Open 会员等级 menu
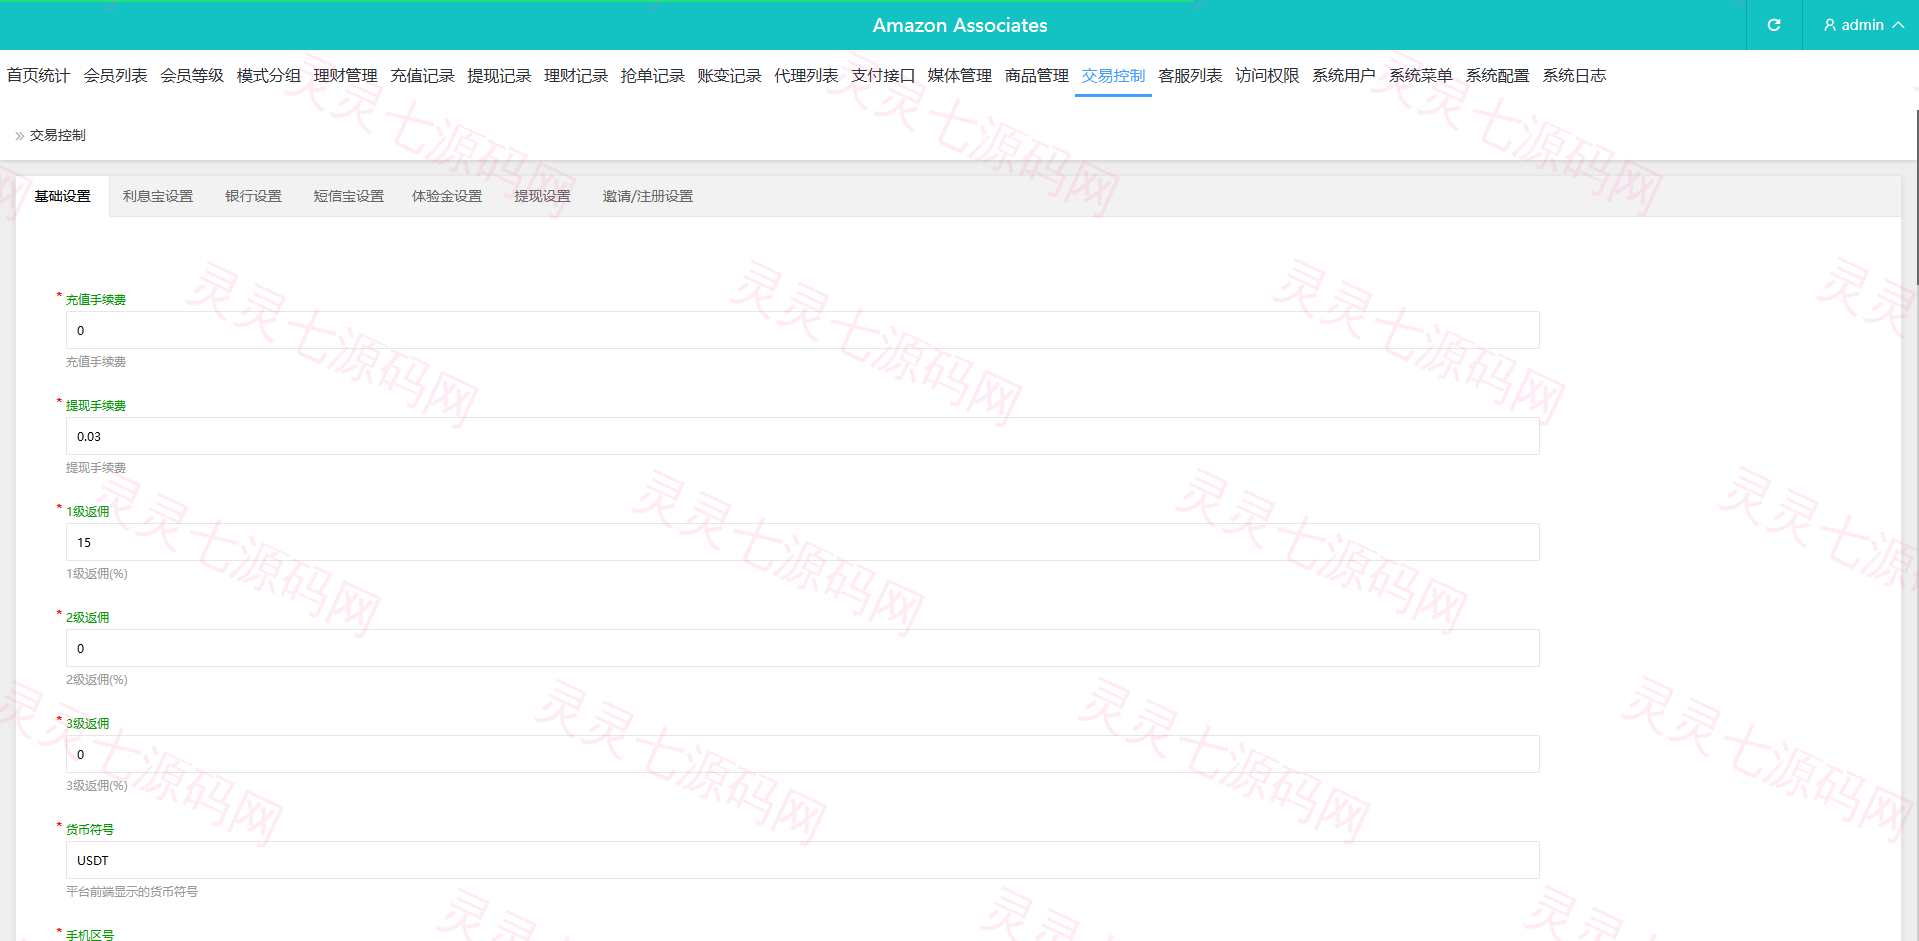Image resolution: width=1919 pixels, height=941 pixels. point(192,76)
